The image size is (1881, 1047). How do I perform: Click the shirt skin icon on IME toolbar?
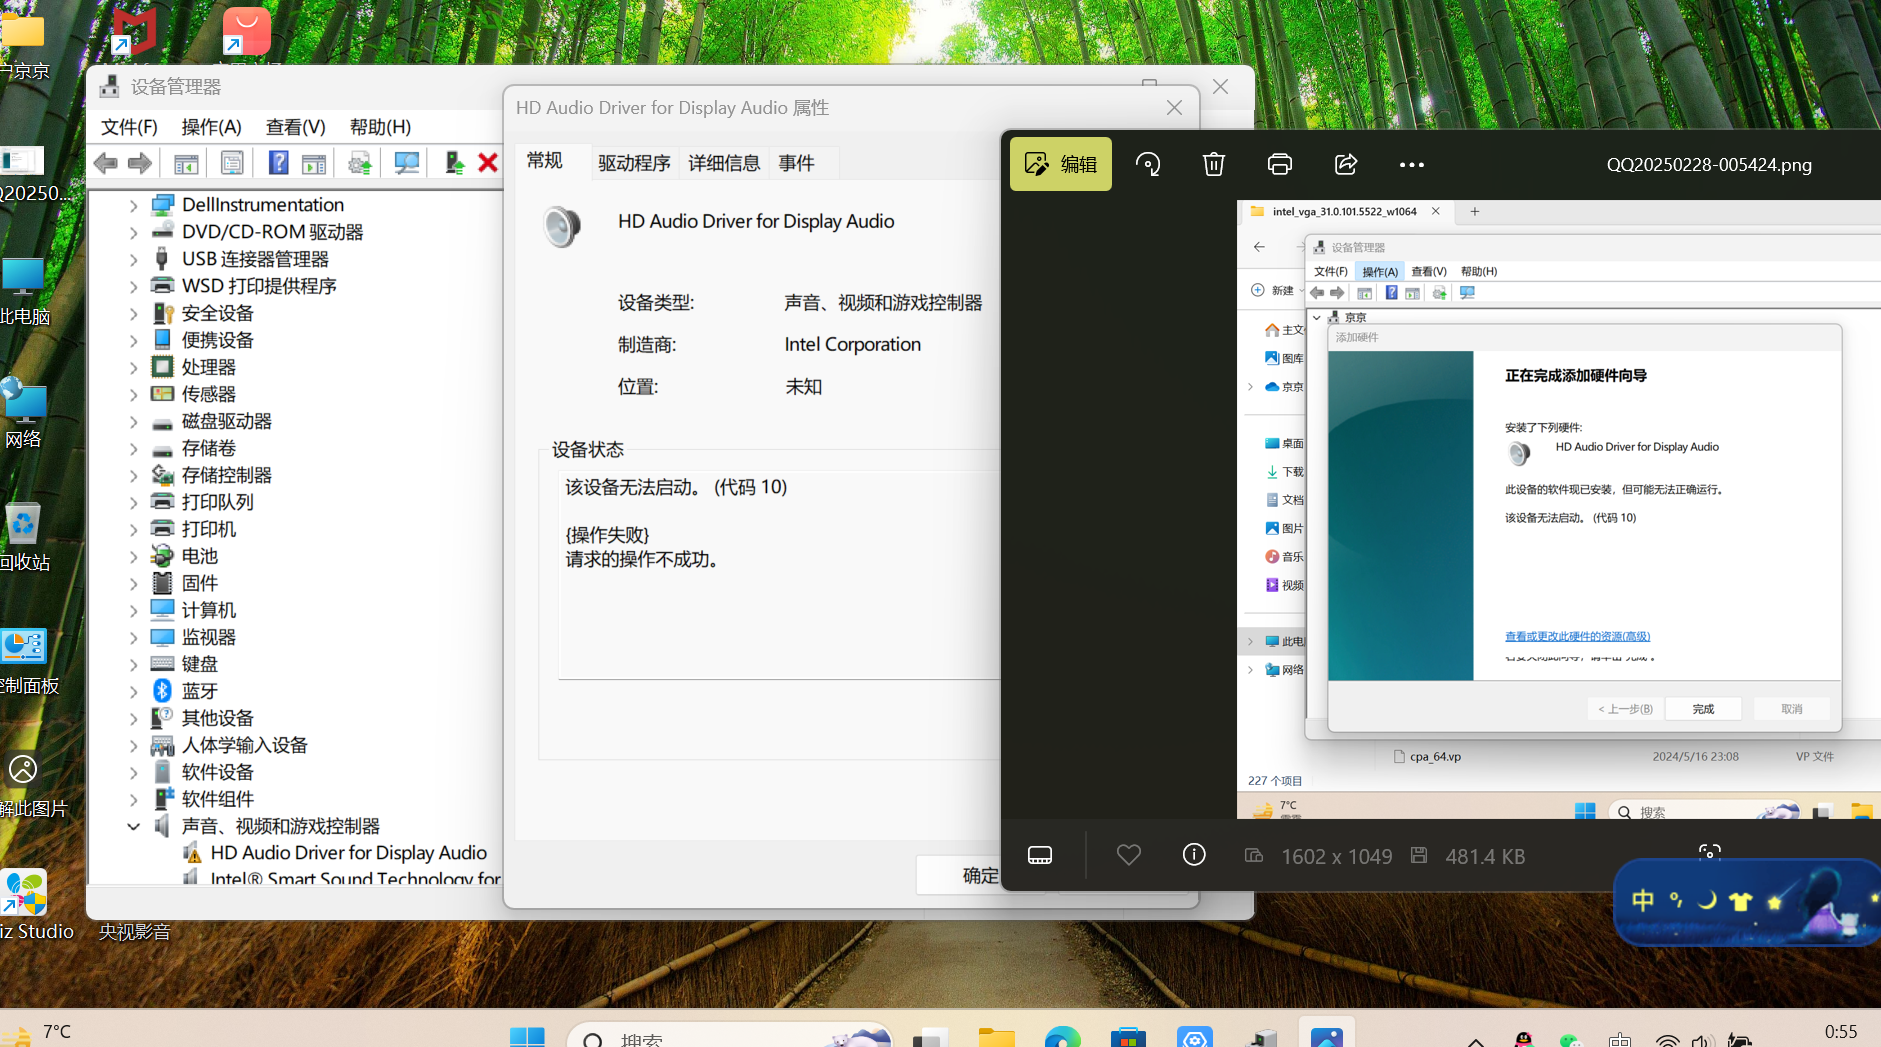point(1741,902)
